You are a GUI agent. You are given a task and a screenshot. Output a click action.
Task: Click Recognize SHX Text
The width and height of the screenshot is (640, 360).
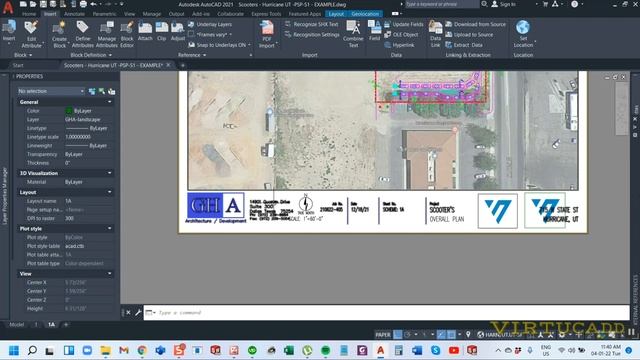point(312,24)
